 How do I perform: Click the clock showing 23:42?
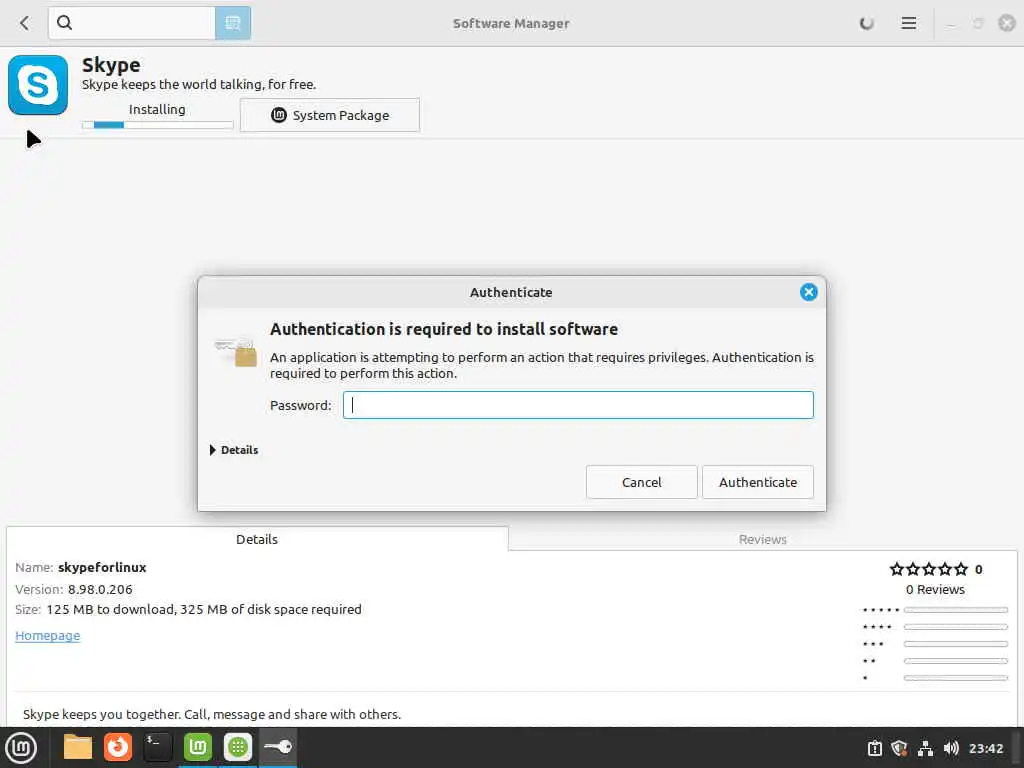(985, 748)
